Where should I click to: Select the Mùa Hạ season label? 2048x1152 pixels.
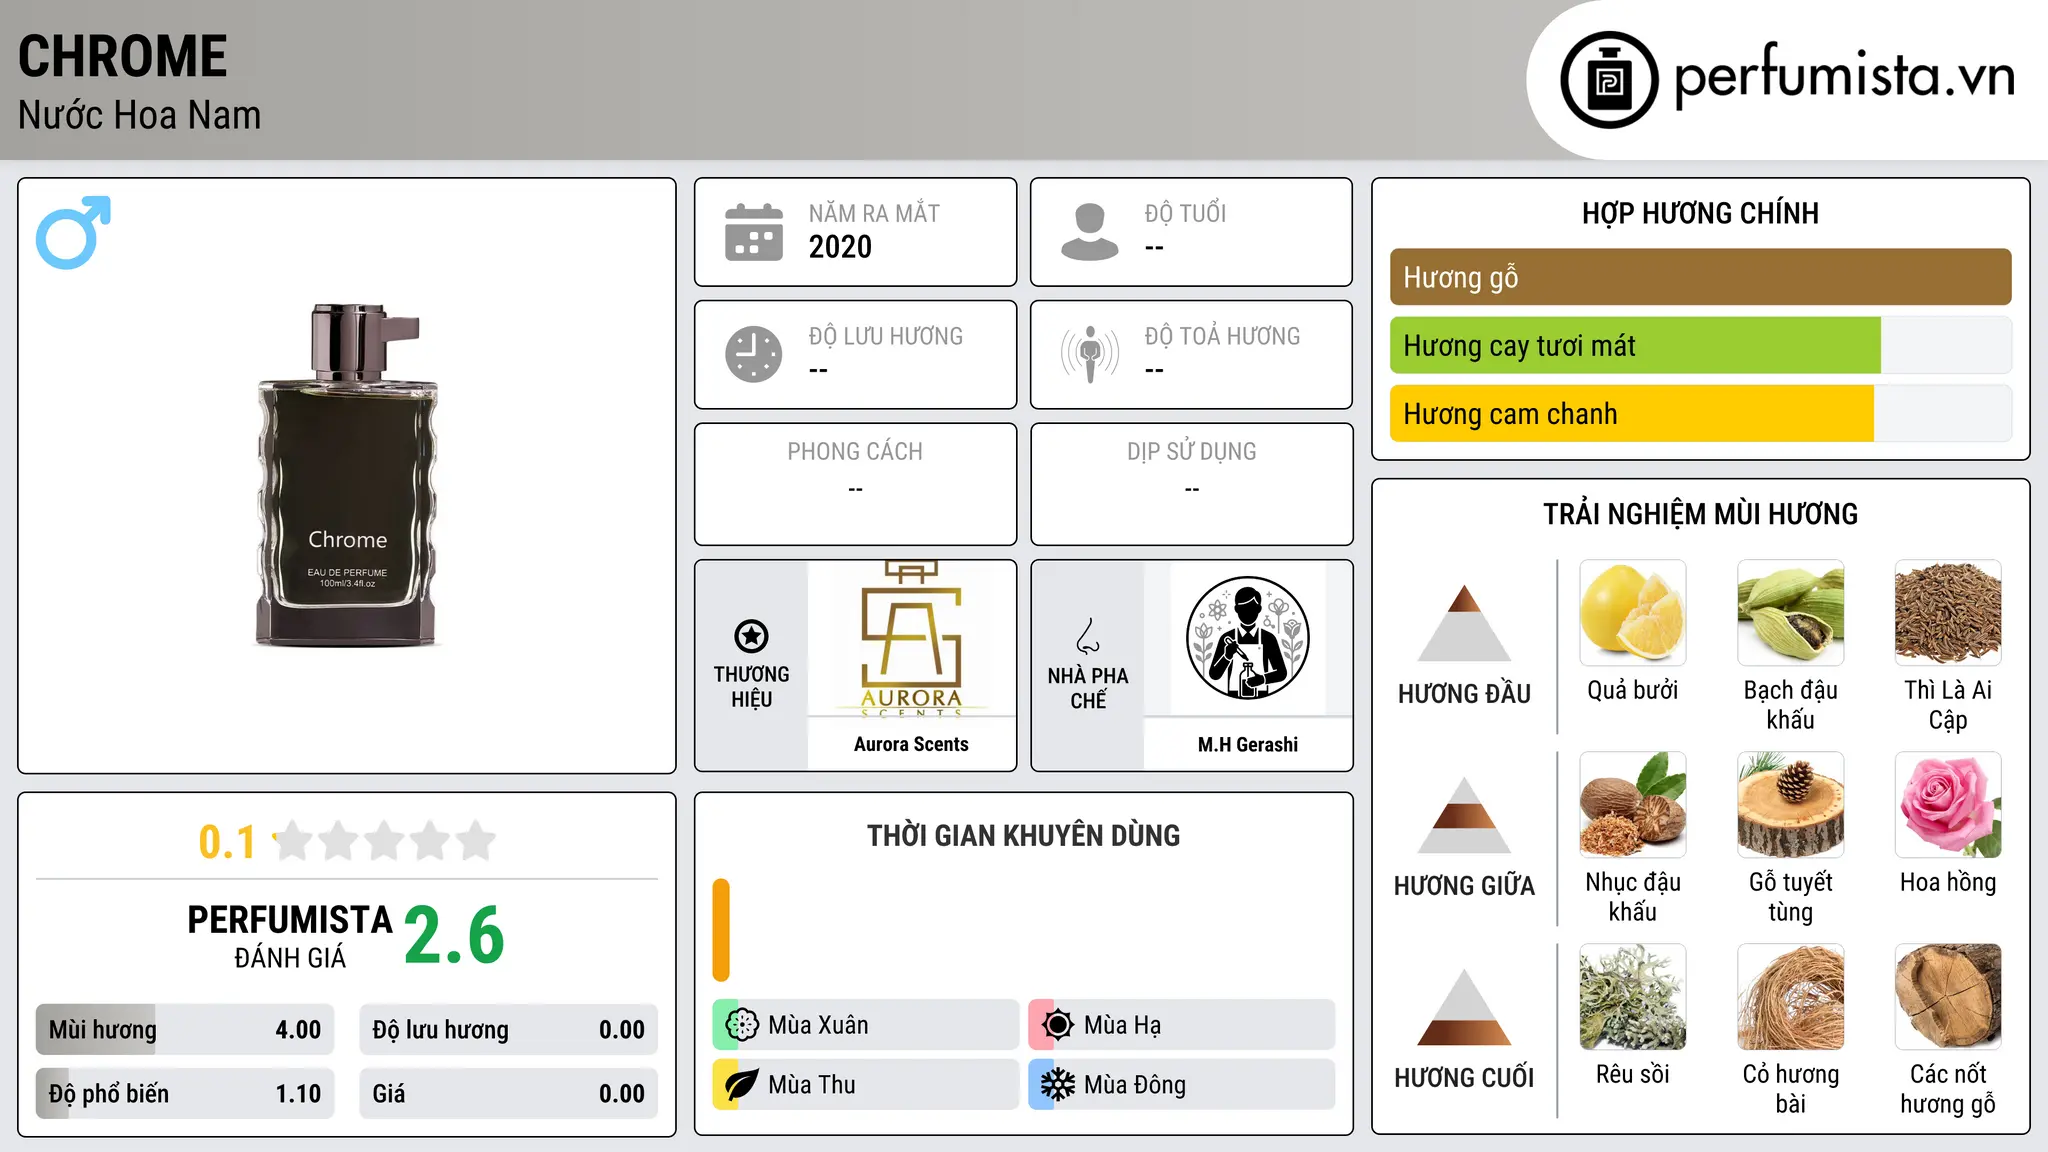[x=1123, y=1025]
